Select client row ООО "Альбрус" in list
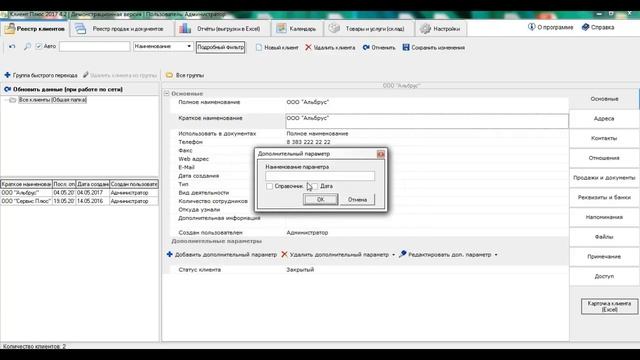Screen dimensions: 640x360 point(79,193)
